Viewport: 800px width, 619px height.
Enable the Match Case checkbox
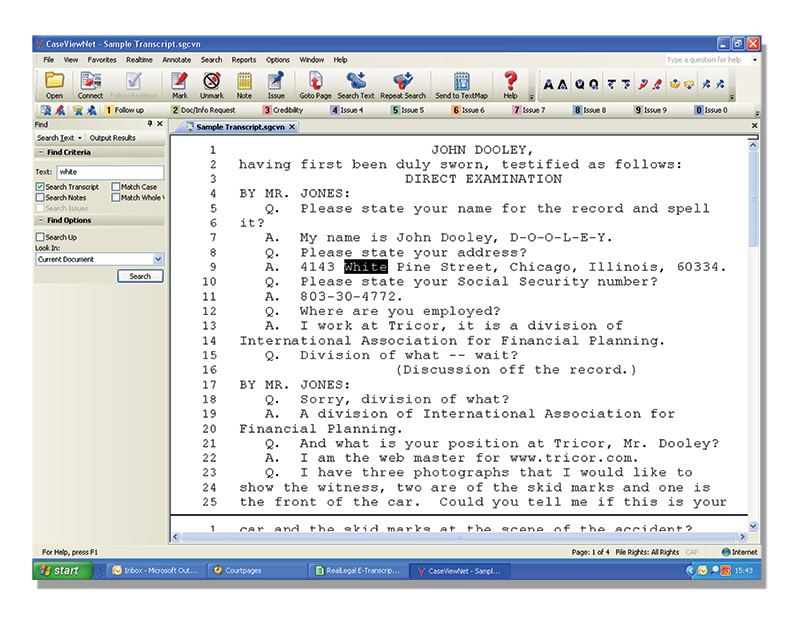pyautogui.click(x=116, y=186)
